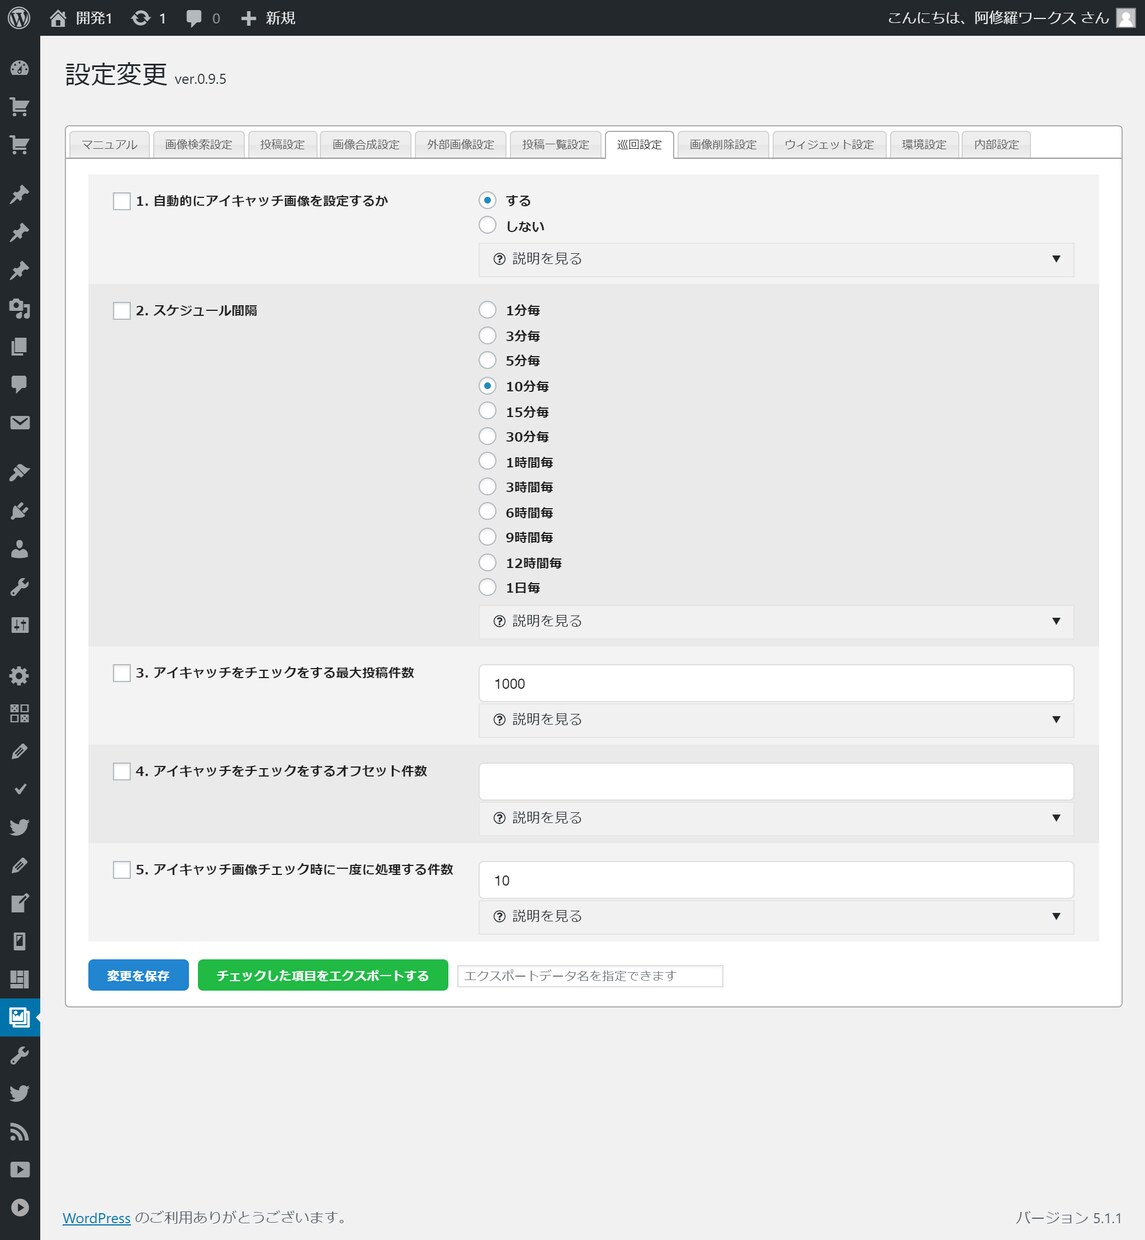
Task: Switch to the 環境設定 tab
Action: pyautogui.click(x=924, y=144)
